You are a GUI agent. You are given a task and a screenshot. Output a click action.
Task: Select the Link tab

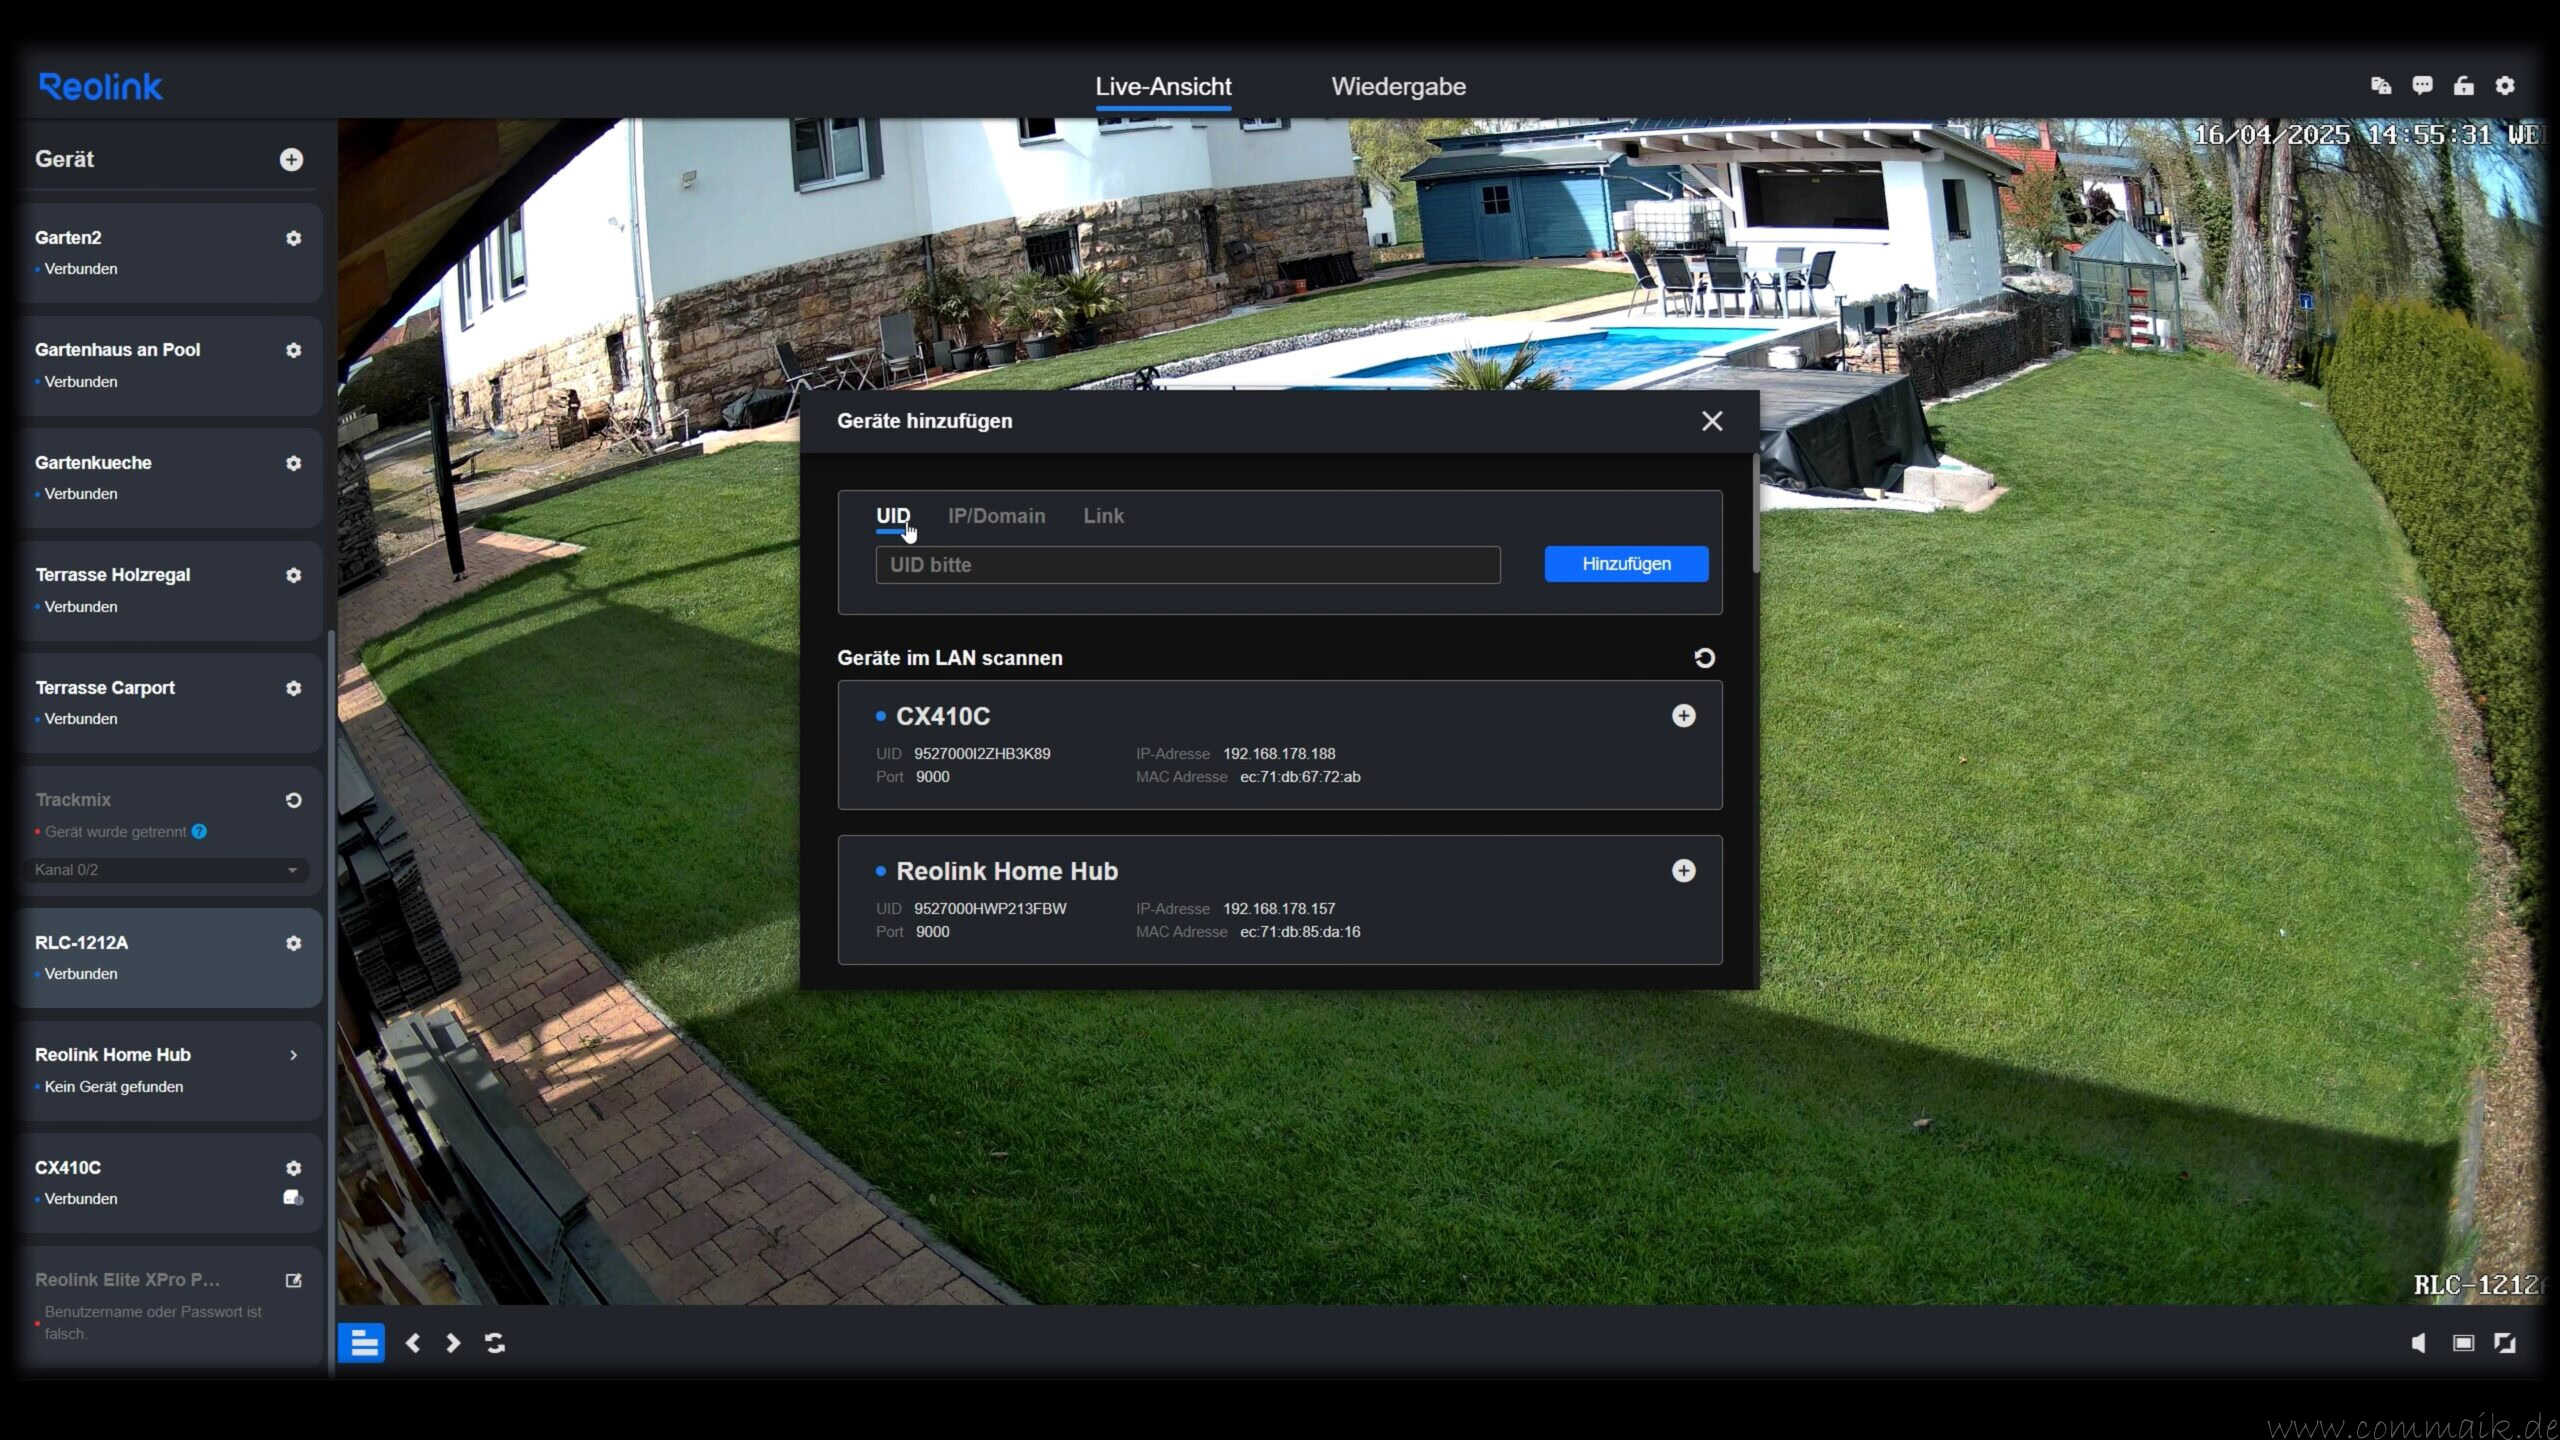(x=1104, y=516)
